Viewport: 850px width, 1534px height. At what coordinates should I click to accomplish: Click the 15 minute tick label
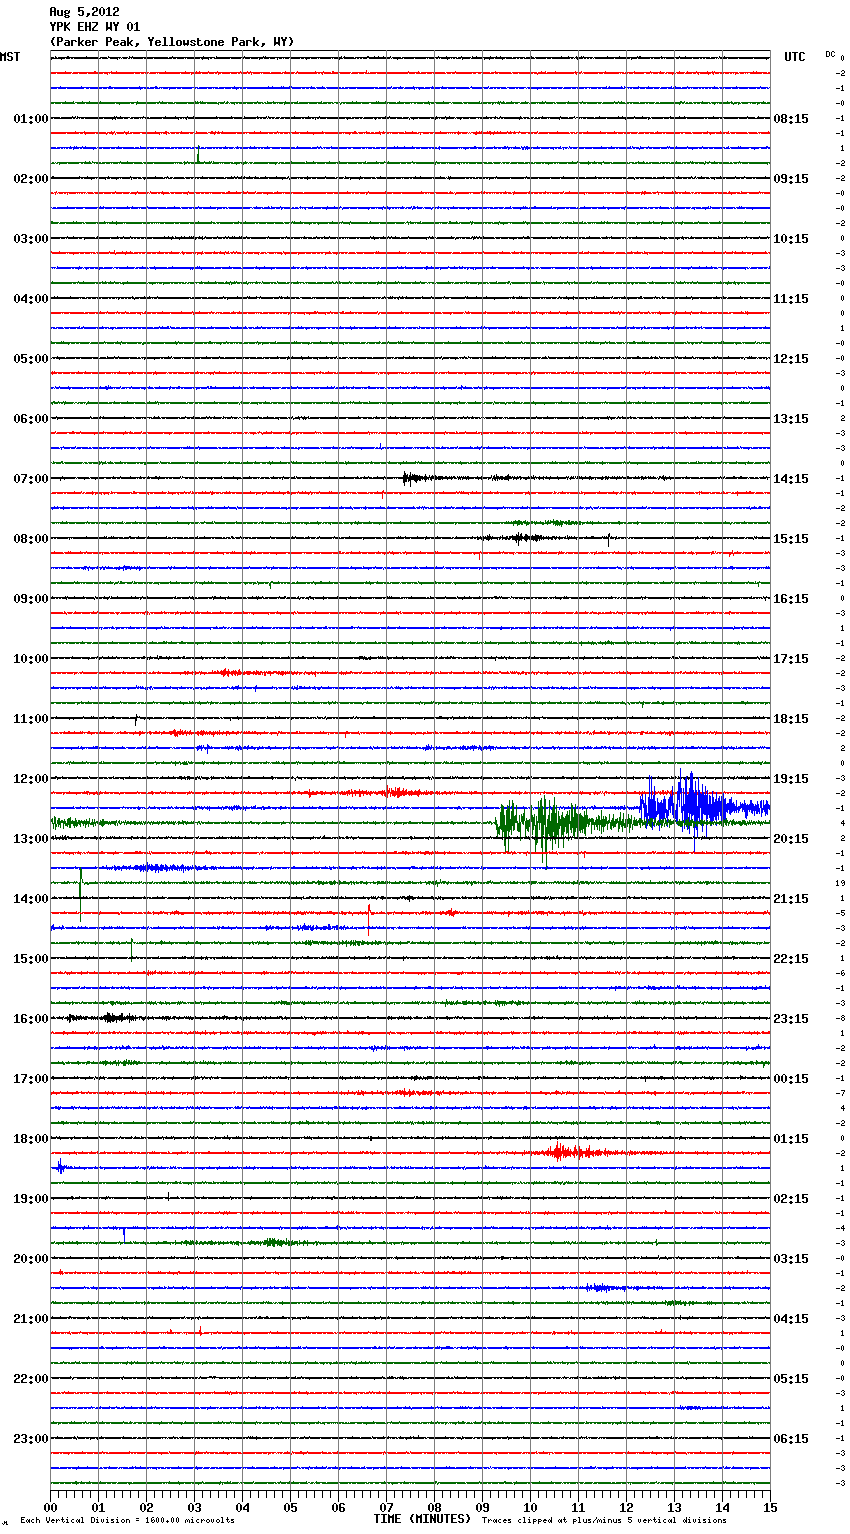tap(769, 1507)
